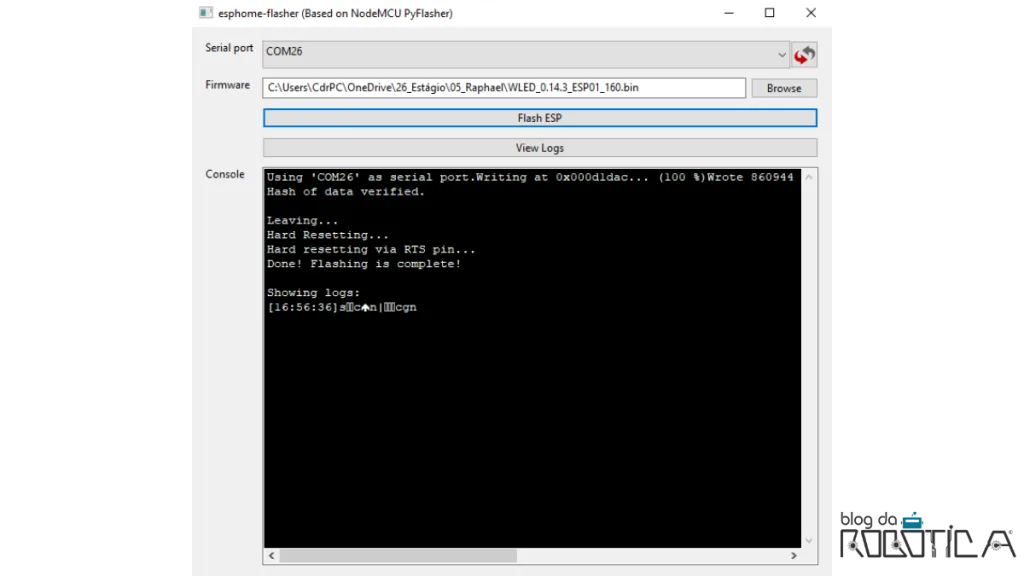Click the horizontal console scrollbar thumb
Image resolution: width=1024 pixels, height=576 pixels.
point(398,555)
